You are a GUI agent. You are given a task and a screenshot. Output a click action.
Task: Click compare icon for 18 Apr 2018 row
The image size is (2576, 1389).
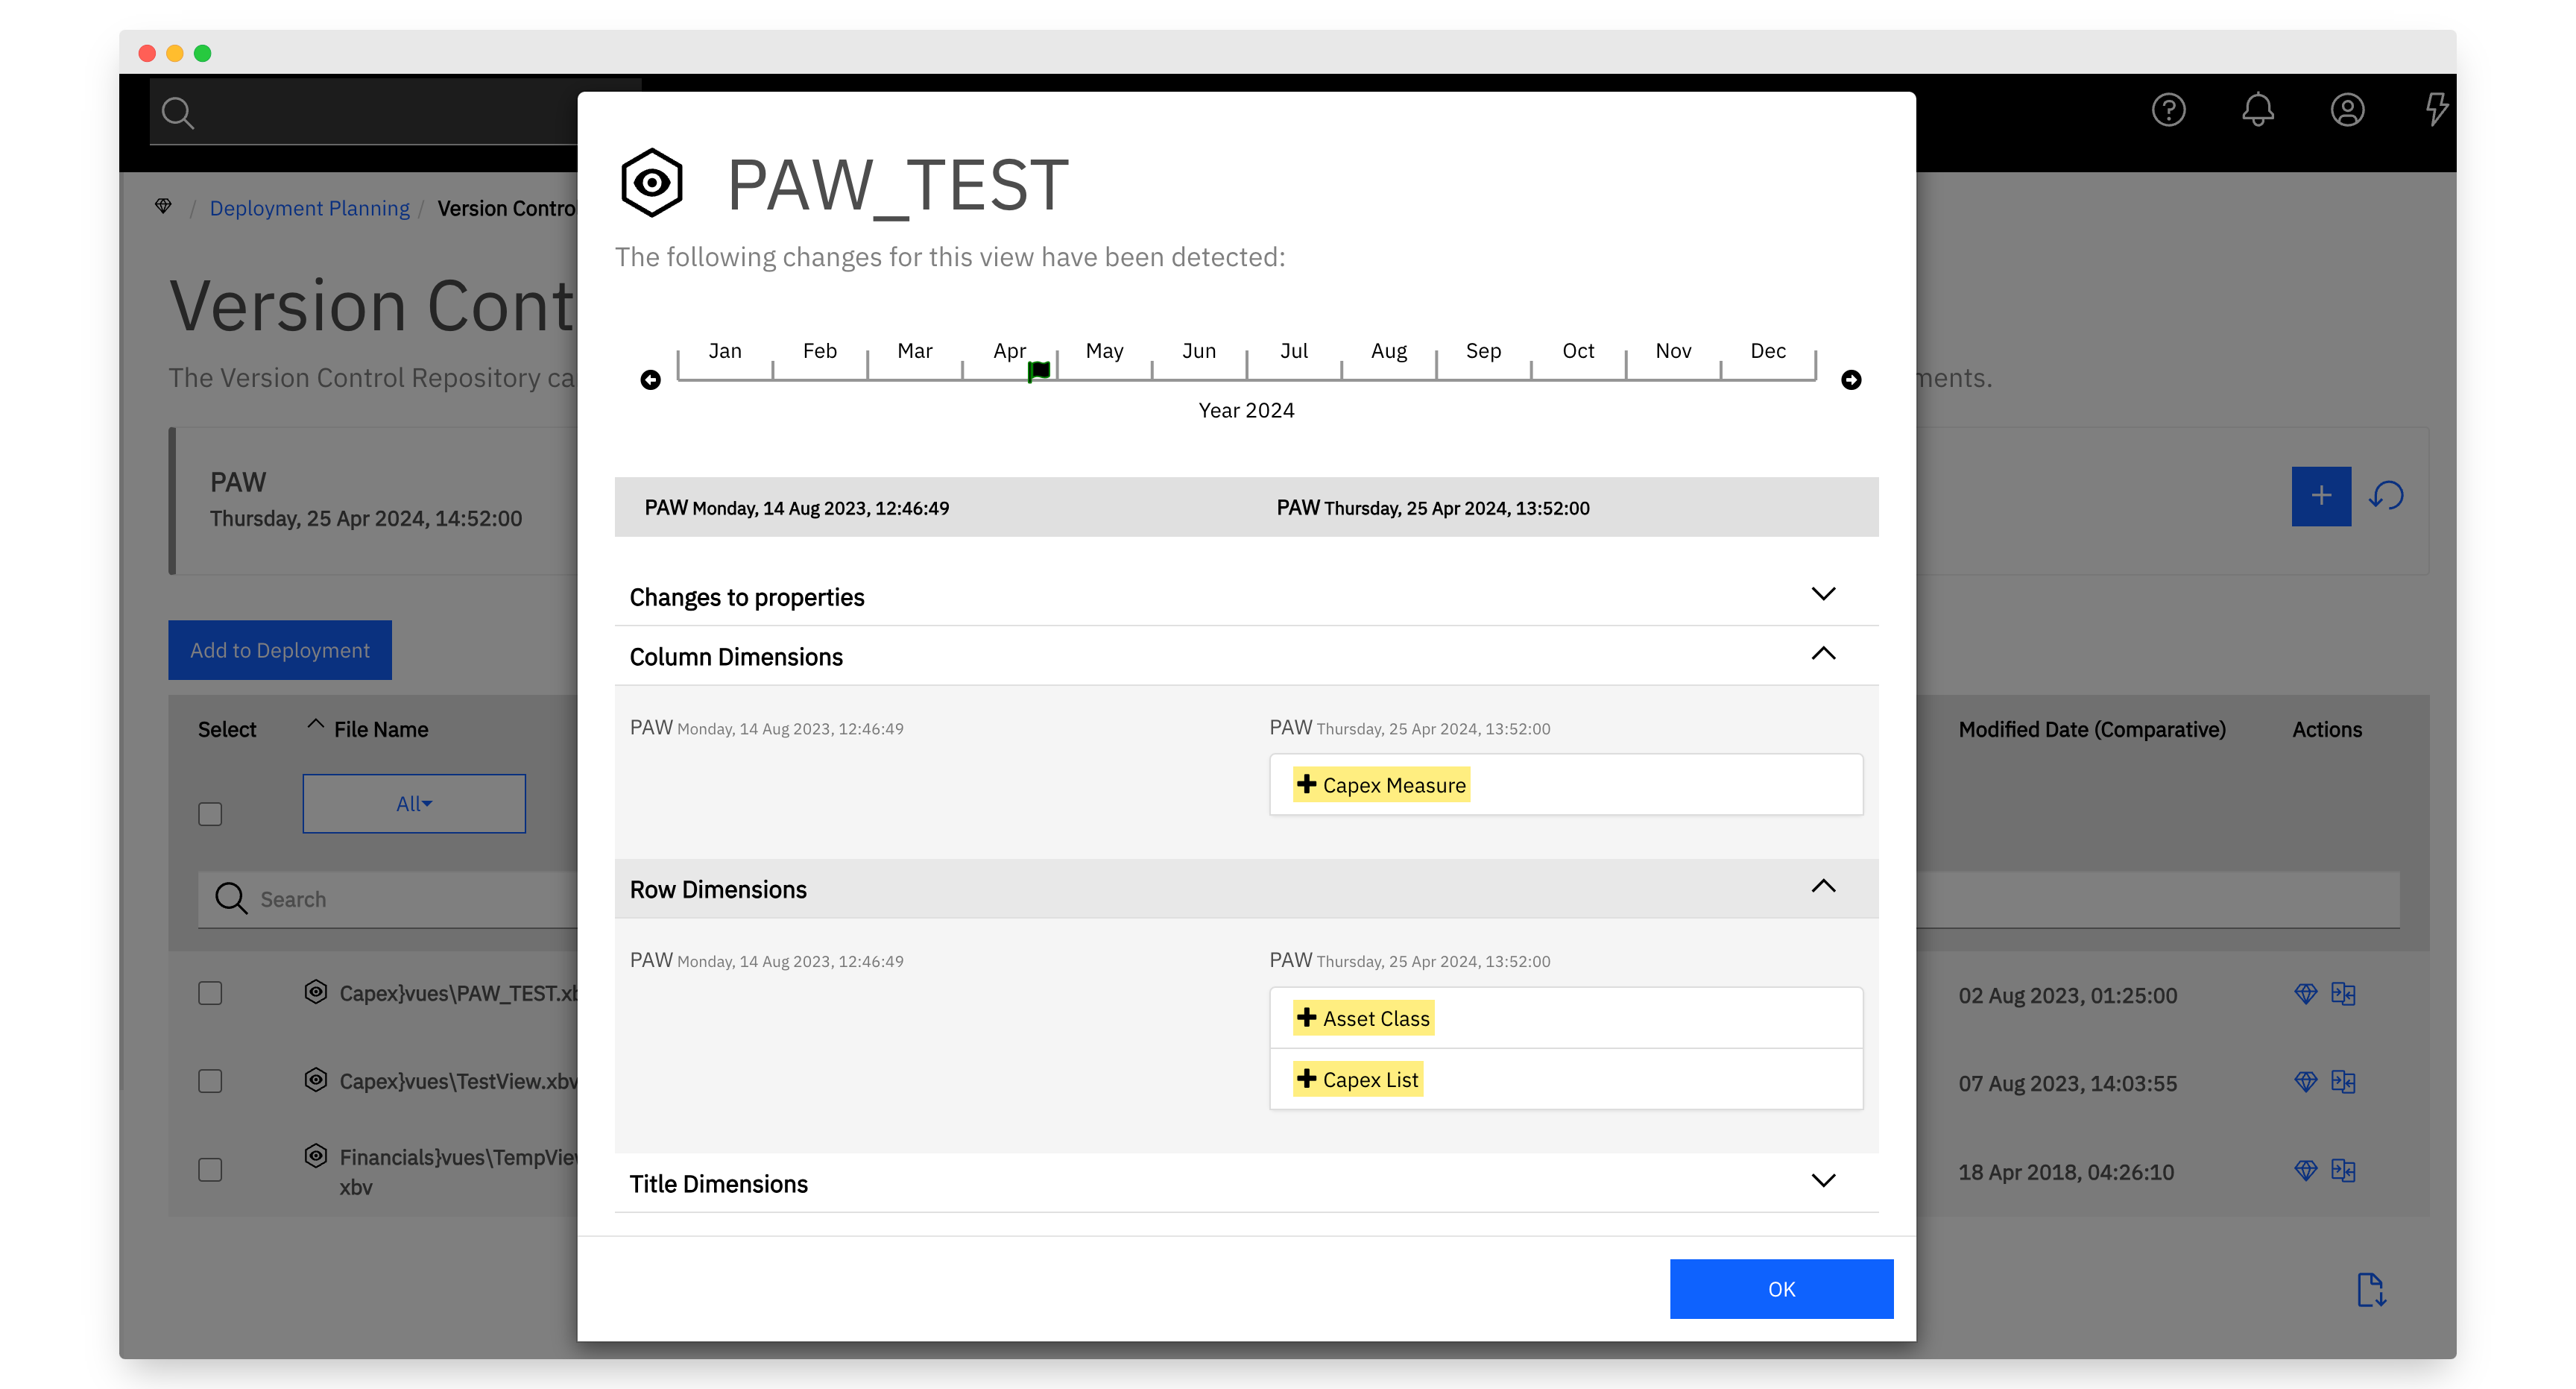2343,1170
